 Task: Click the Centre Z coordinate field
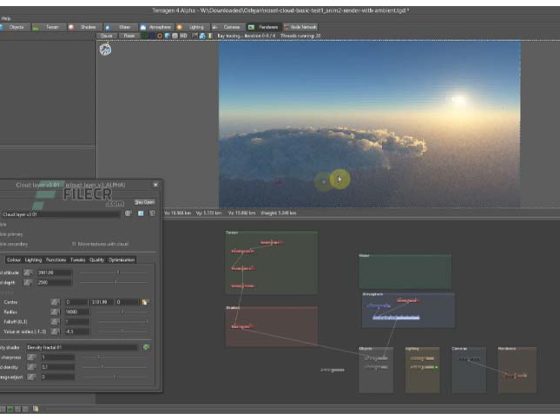(126, 302)
